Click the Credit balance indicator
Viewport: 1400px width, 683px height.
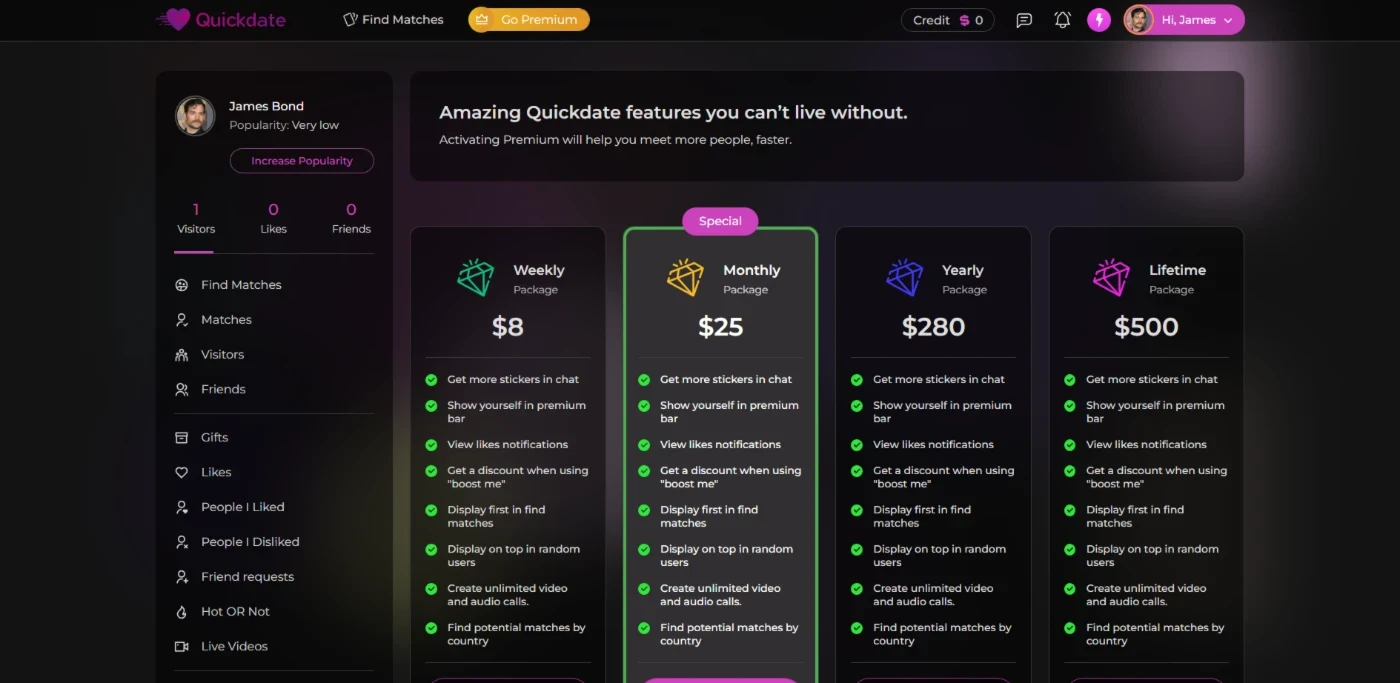947,20
